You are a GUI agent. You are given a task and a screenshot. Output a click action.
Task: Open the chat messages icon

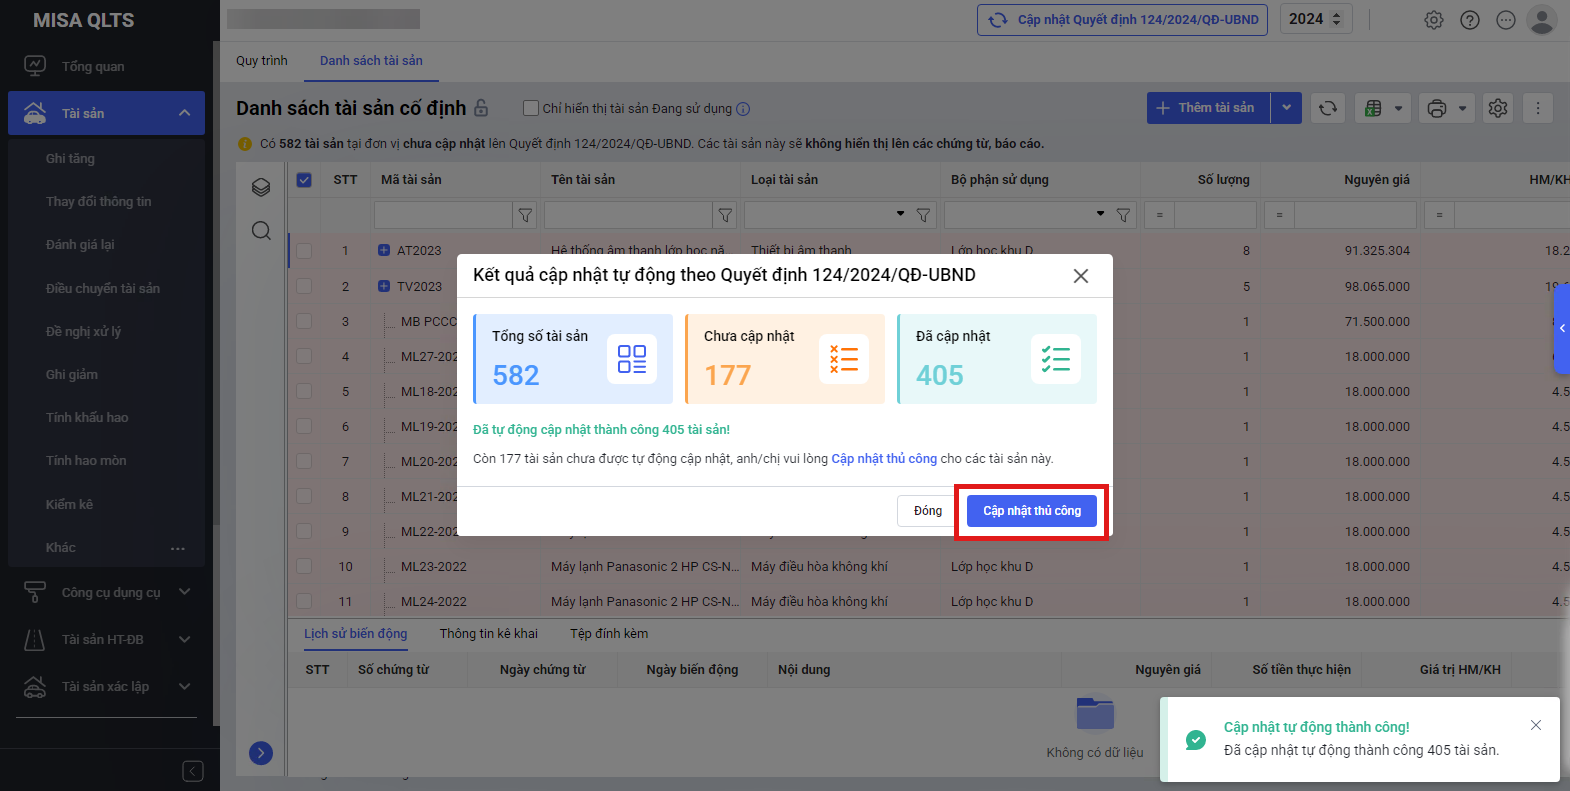pos(1506,20)
